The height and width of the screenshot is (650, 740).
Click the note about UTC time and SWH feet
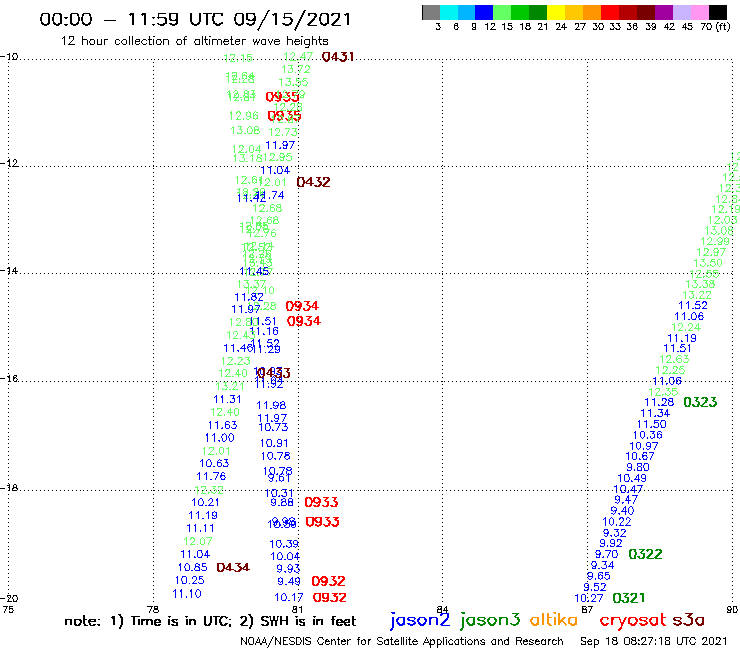(210, 621)
